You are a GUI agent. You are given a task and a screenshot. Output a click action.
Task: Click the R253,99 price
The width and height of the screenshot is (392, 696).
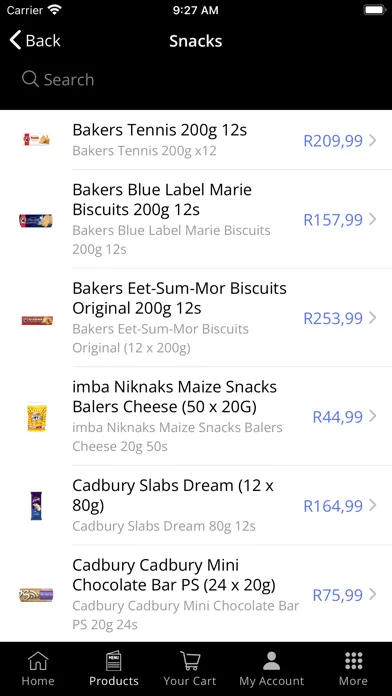pos(333,318)
